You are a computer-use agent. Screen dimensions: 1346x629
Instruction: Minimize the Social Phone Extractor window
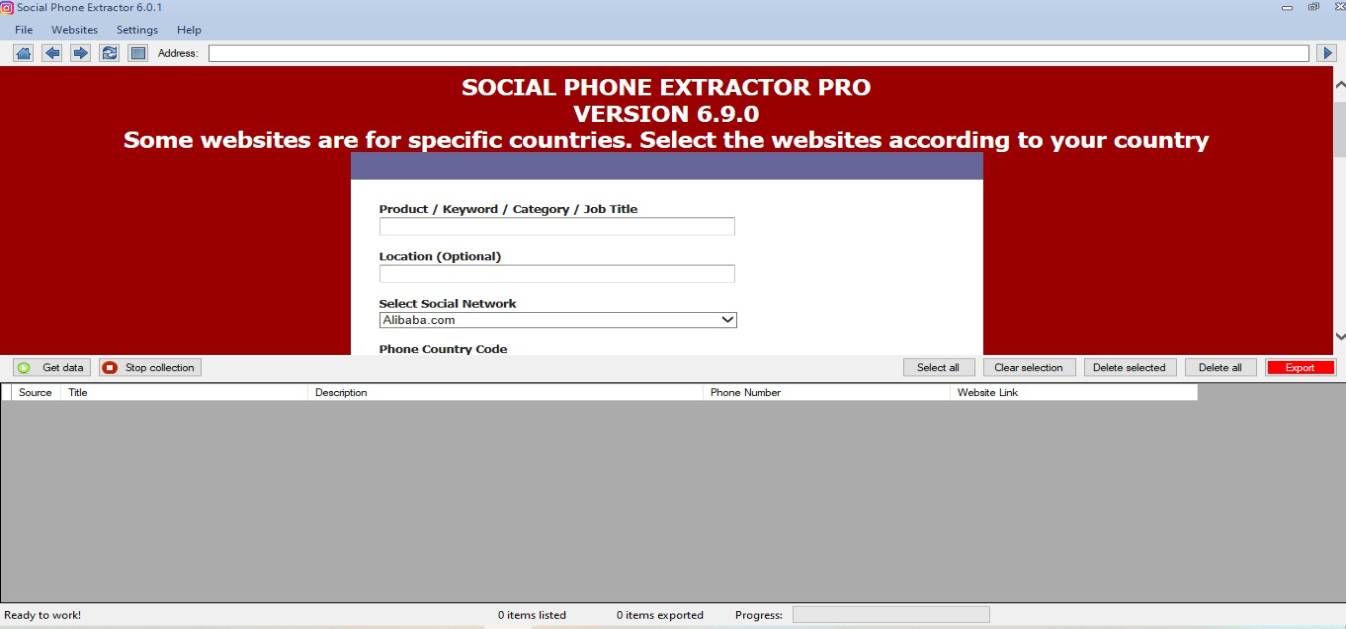point(1287,7)
